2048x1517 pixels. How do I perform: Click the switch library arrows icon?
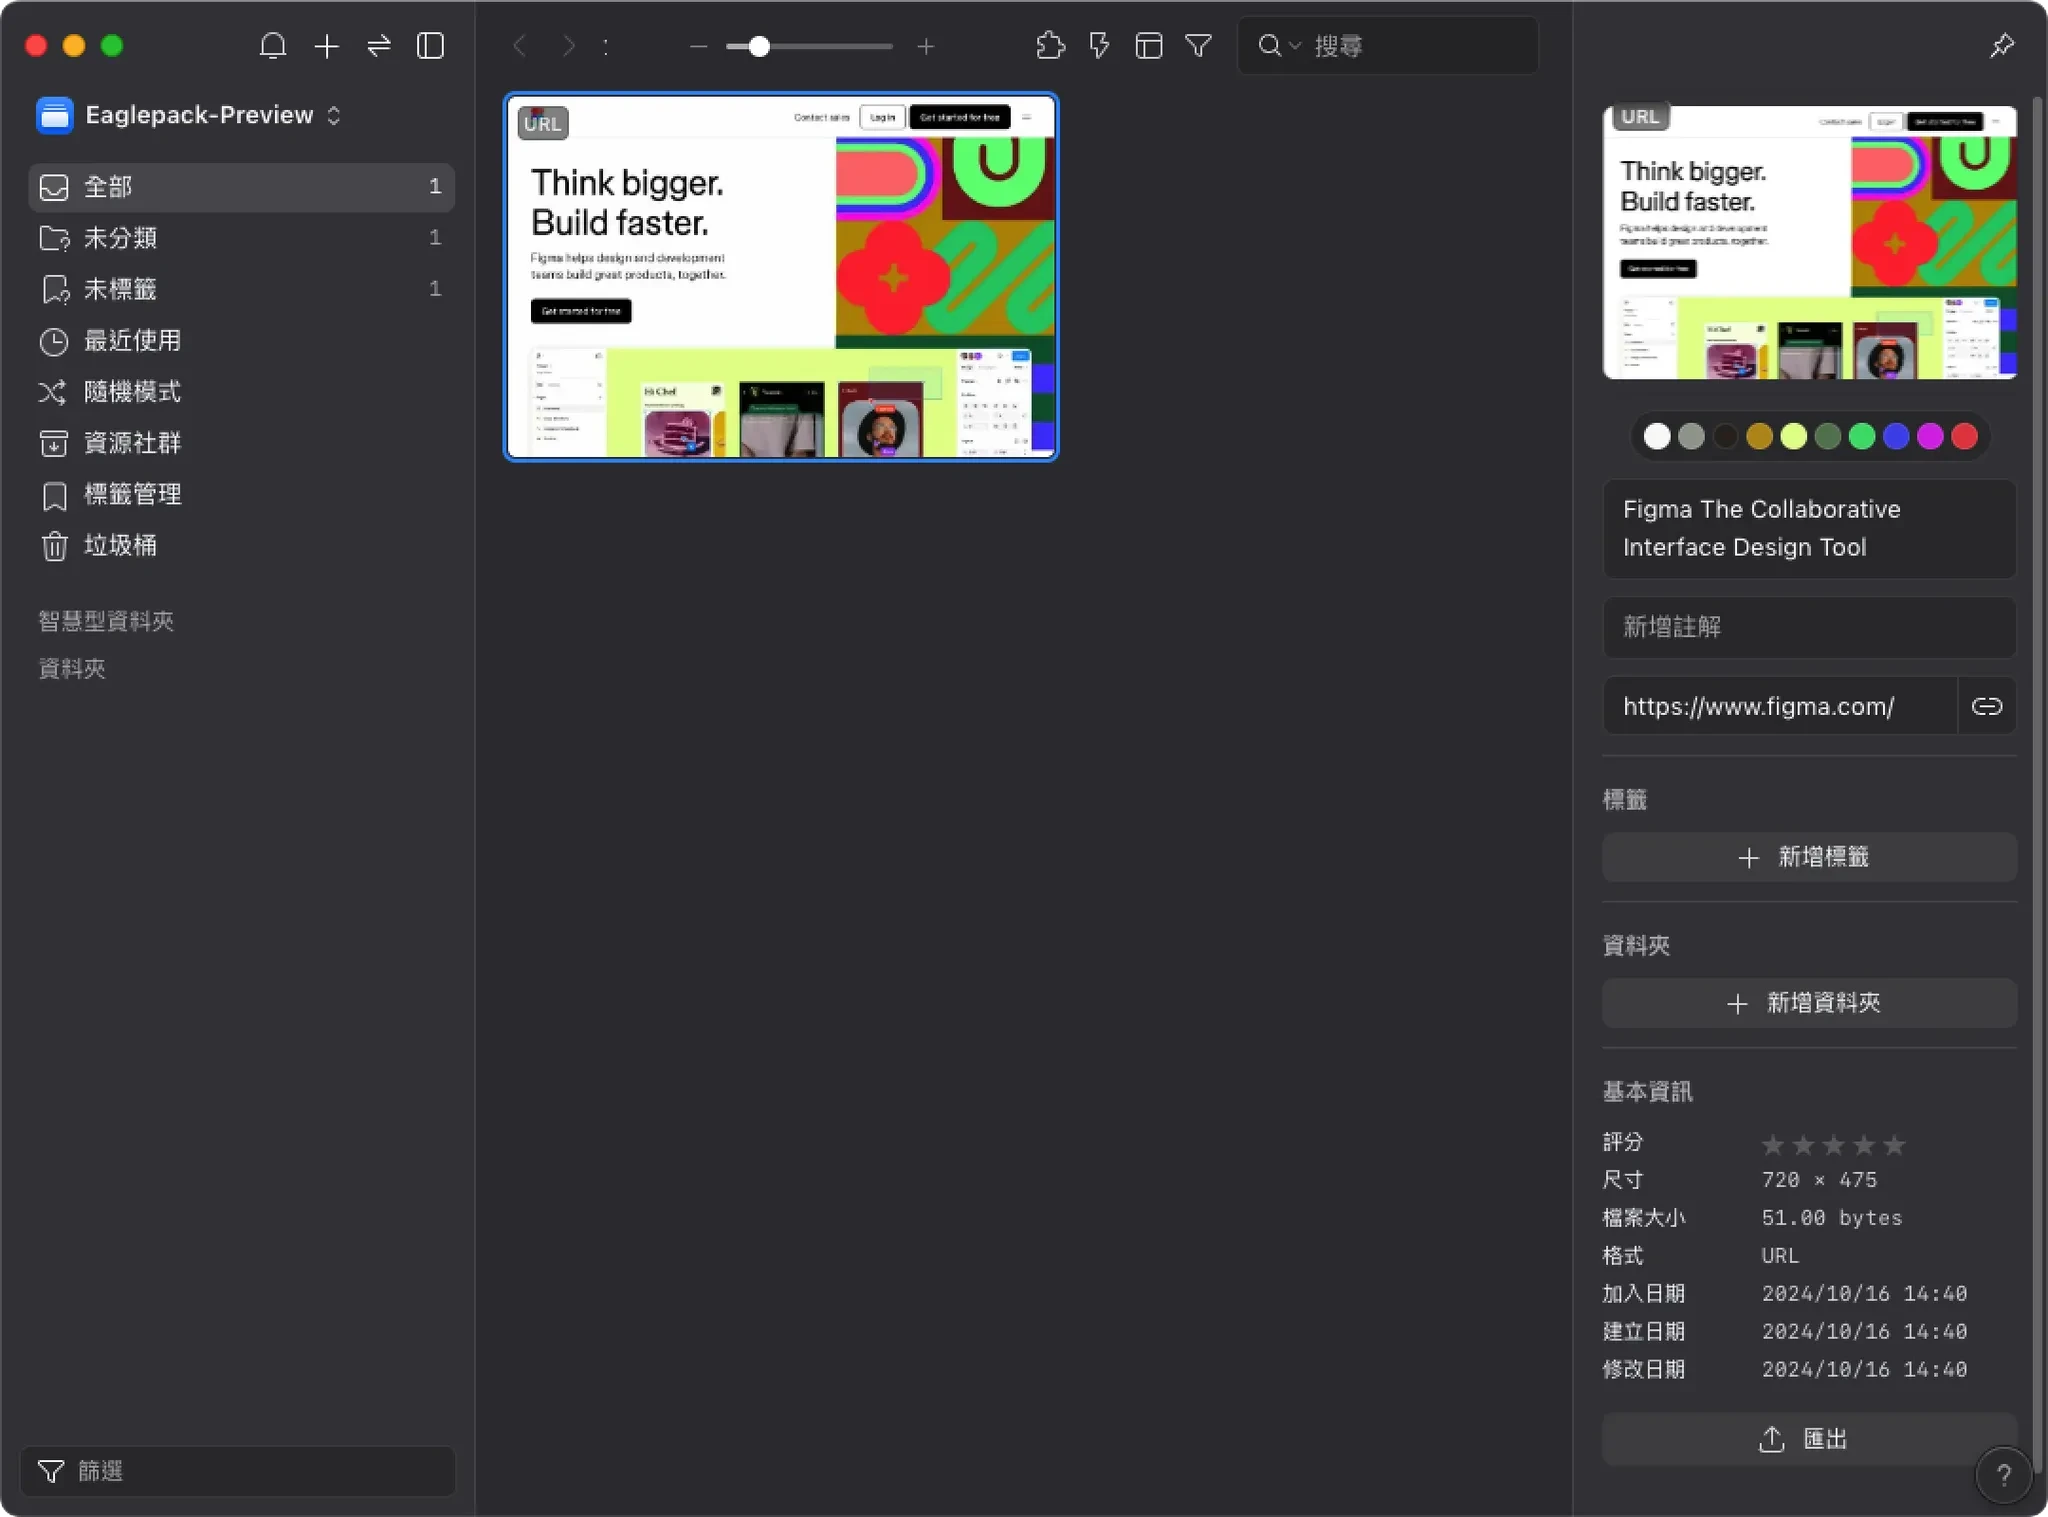click(x=379, y=46)
